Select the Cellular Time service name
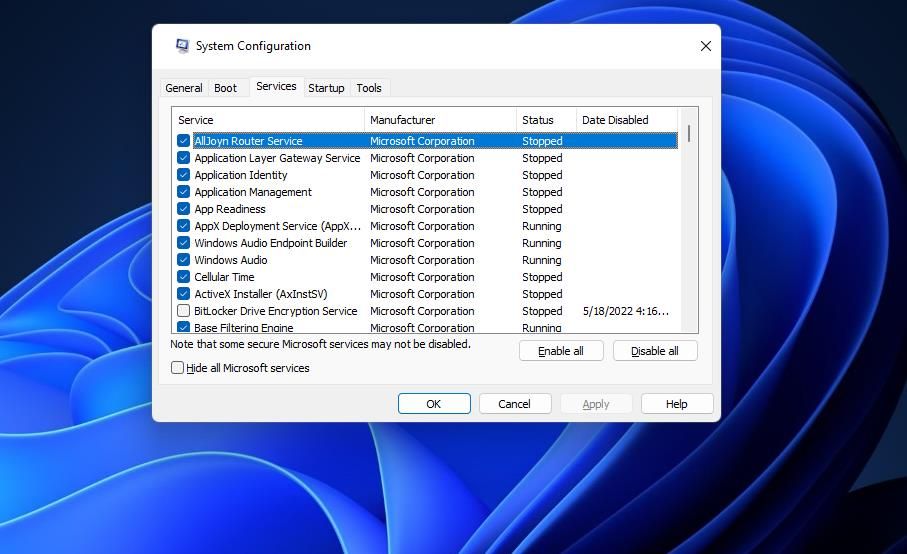 224,277
